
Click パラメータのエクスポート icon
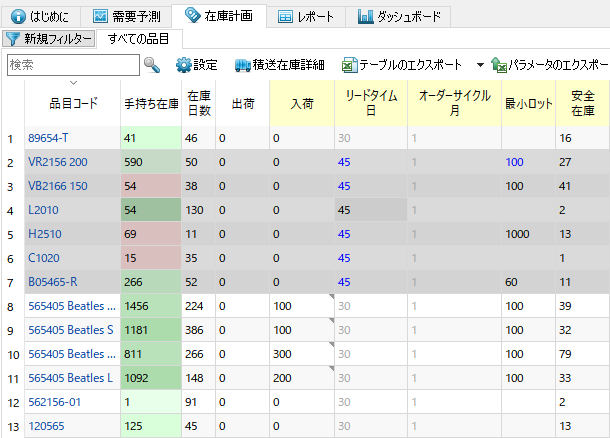[x=499, y=65]
